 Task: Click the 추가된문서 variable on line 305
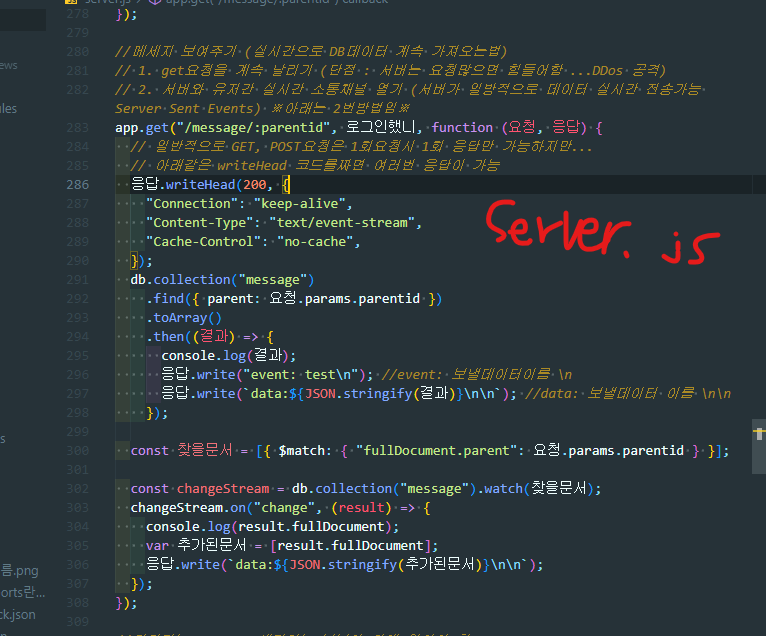[212, 546]
